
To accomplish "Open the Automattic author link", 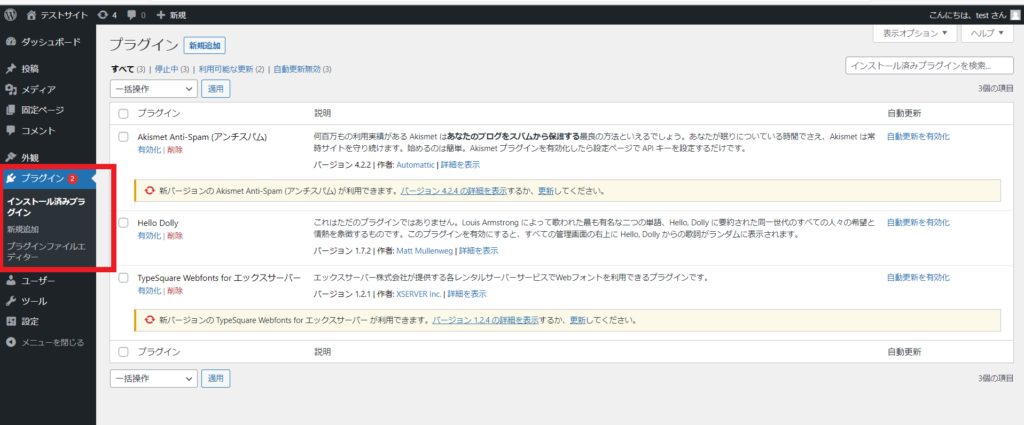I will pos(416,165).
